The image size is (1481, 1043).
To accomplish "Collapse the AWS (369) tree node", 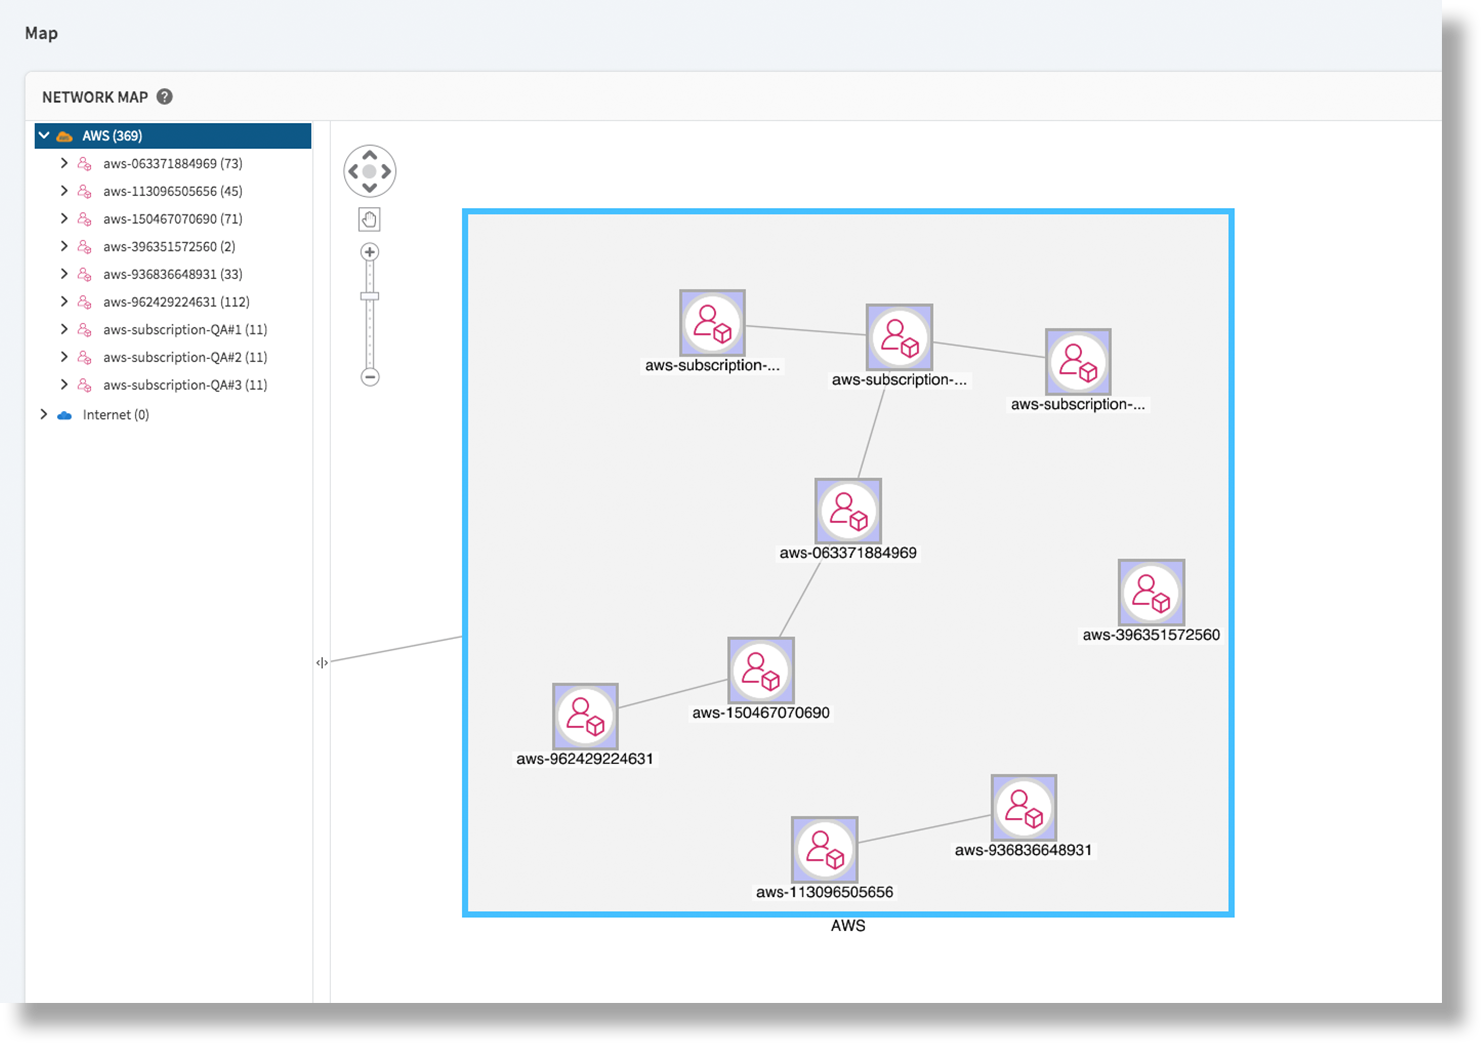I will click(x=44, y=135).
